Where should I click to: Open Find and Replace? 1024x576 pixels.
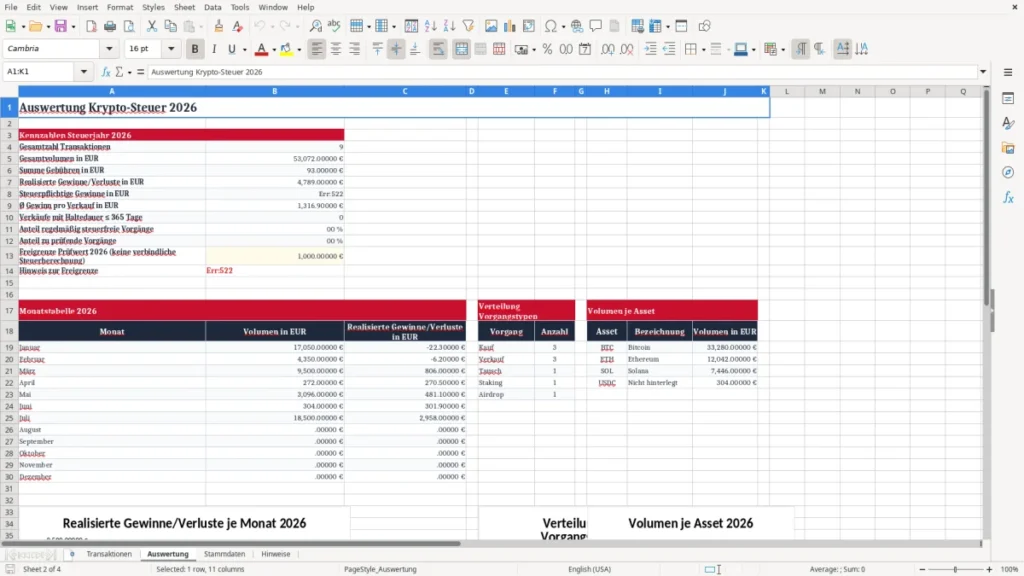[x=315, y=26]
